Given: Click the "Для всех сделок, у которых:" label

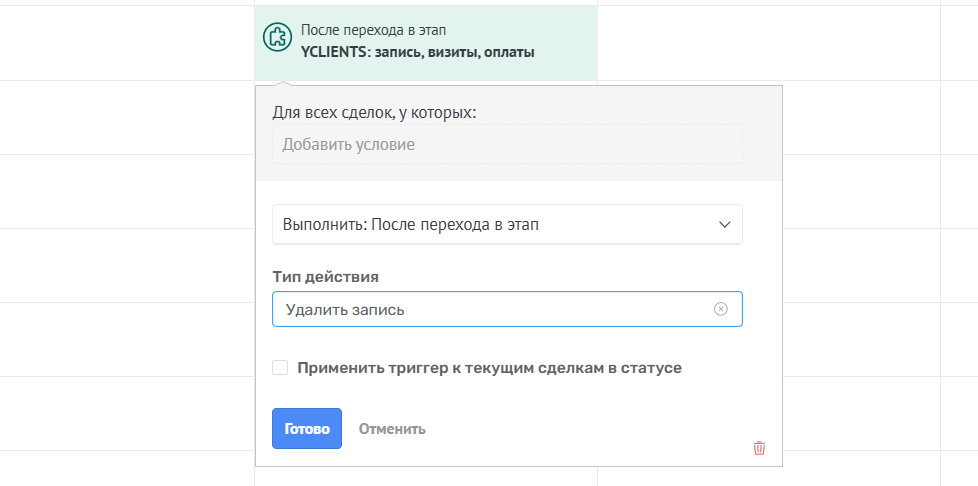Looking at the screenshot, I should click(x=374, y=113).
